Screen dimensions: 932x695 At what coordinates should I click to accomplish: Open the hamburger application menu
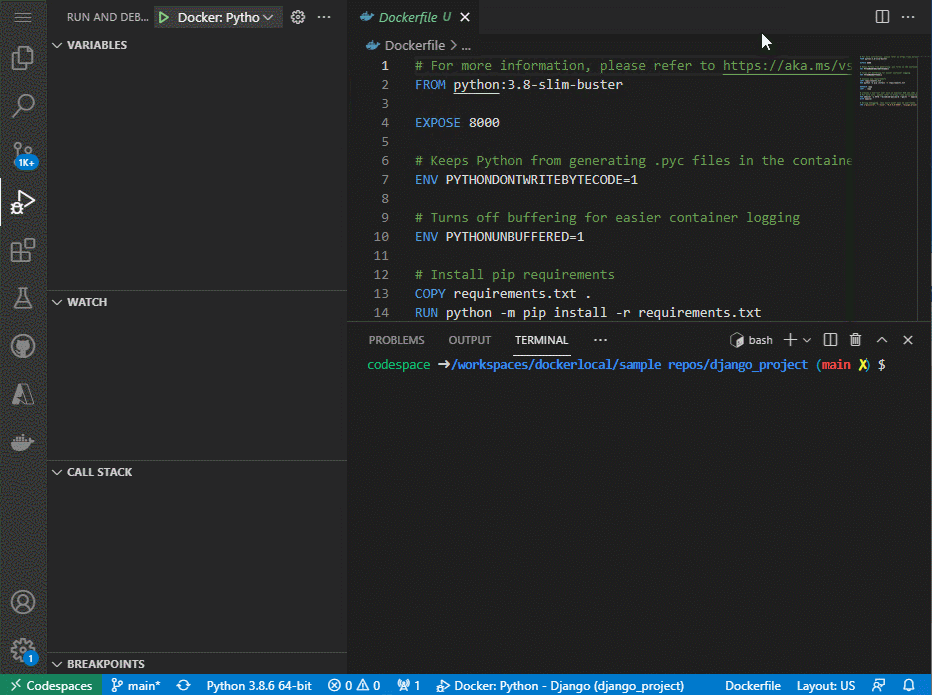pos(23,17)
